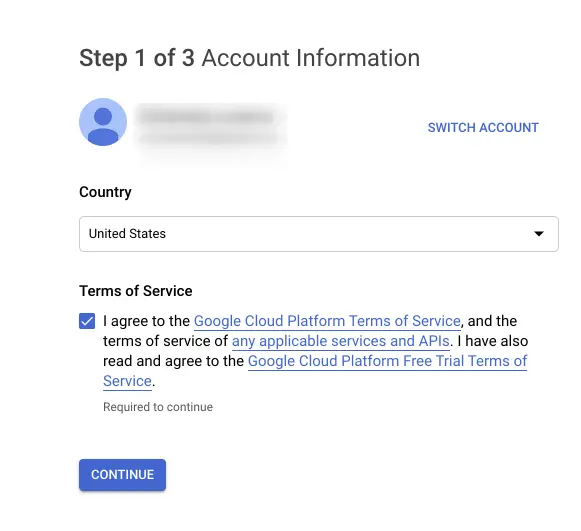Click the blurred account name text
The height and width of the screenshot is (531, 581).
(208, 117)
